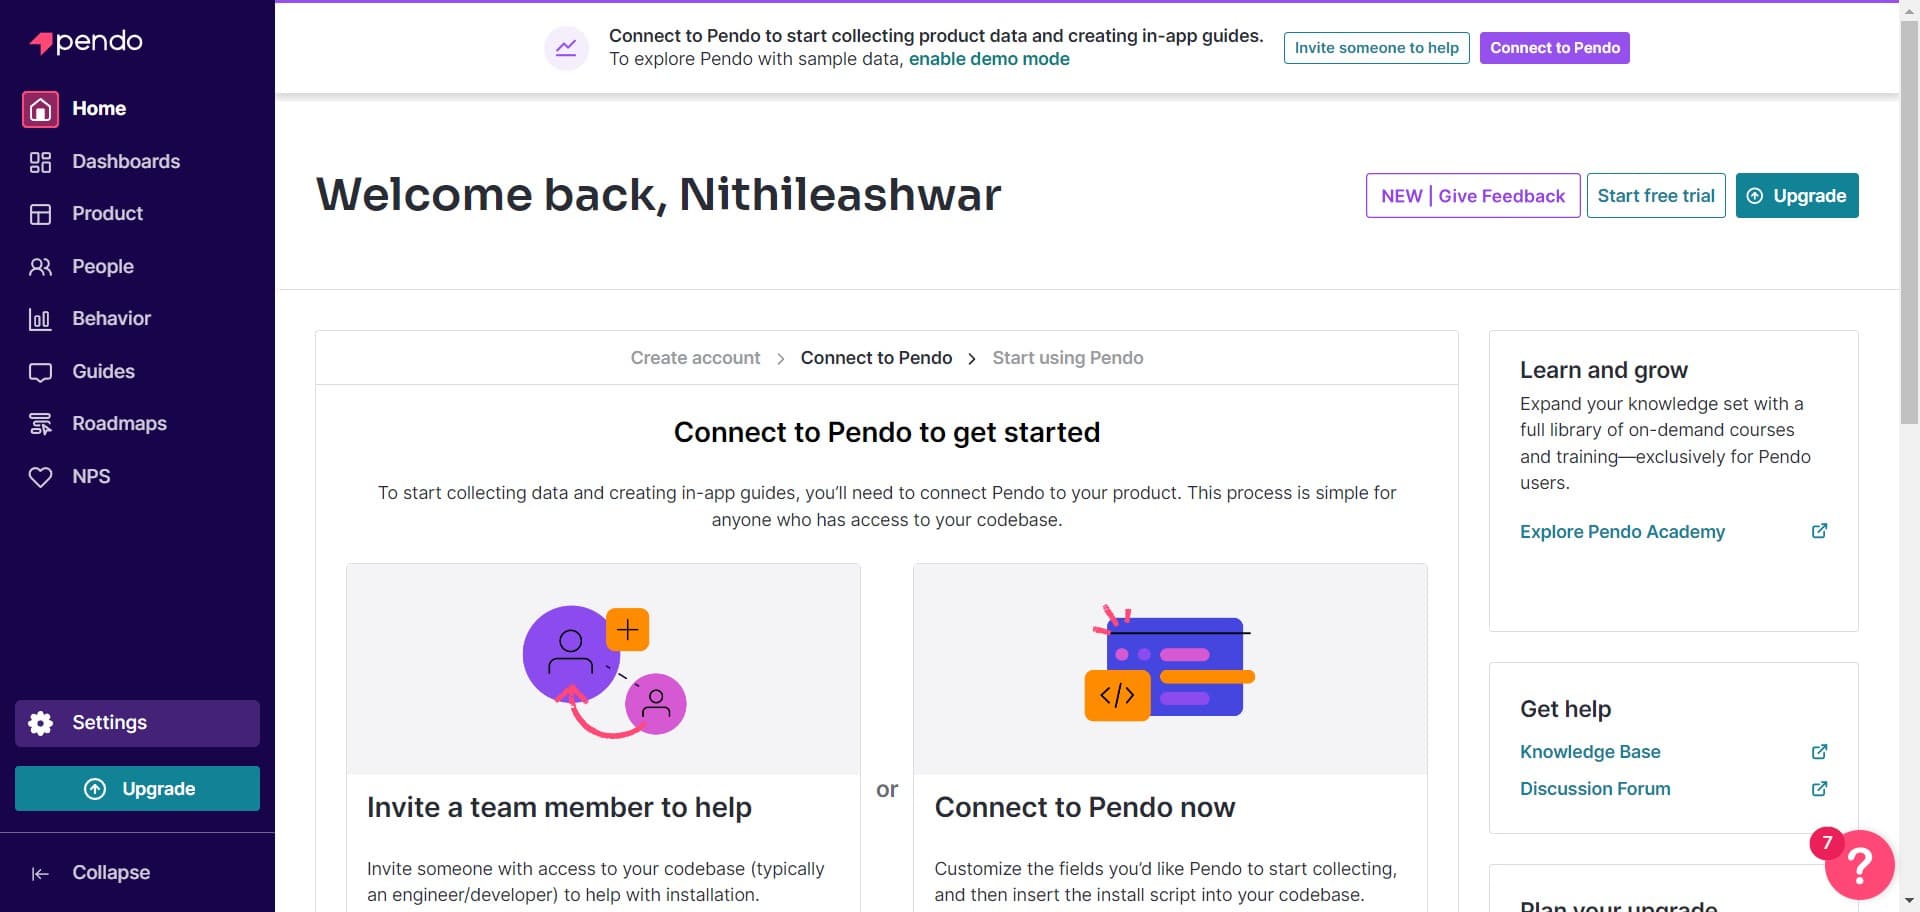
Task: Open the NPS heart icon
Action: [x=40, y=477]
